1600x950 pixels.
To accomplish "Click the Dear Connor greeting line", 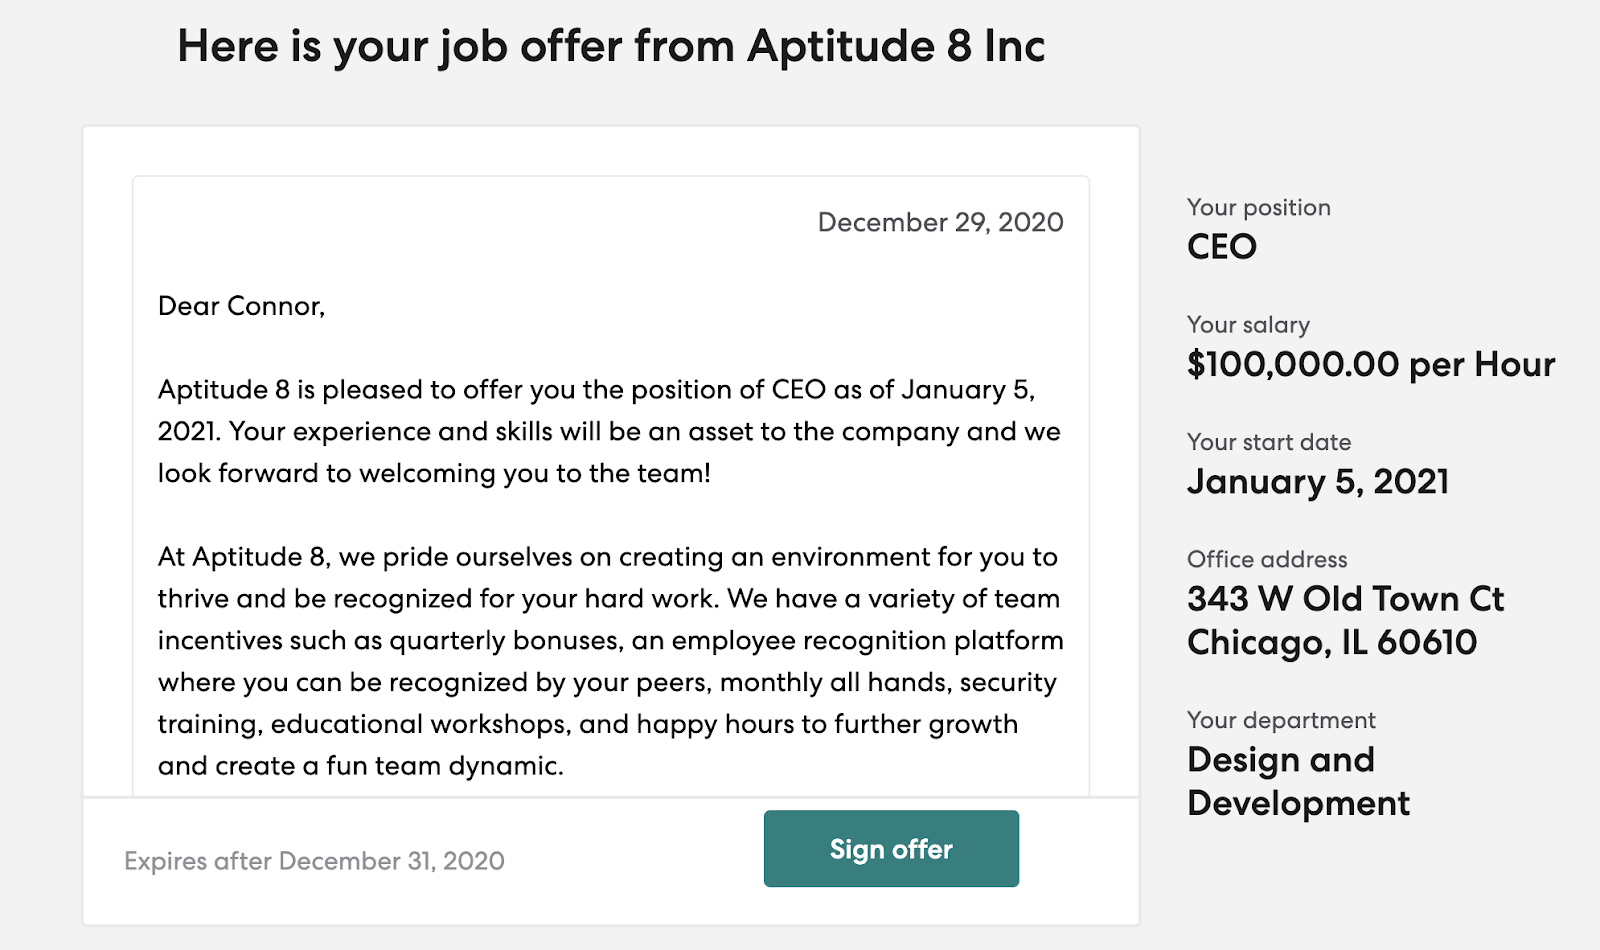I will click(x=241, y=306).
